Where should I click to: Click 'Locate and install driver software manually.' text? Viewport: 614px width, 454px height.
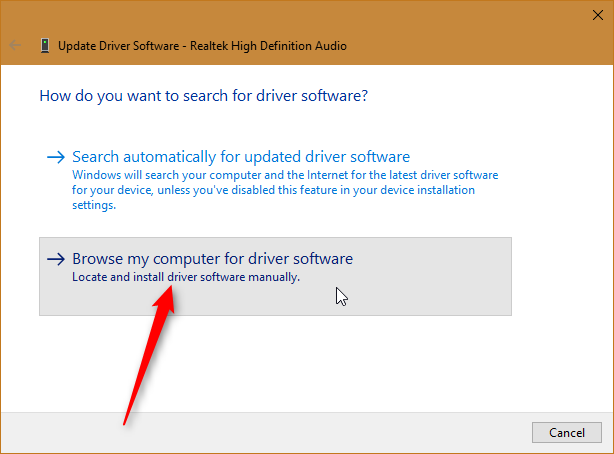pos(186,277)
